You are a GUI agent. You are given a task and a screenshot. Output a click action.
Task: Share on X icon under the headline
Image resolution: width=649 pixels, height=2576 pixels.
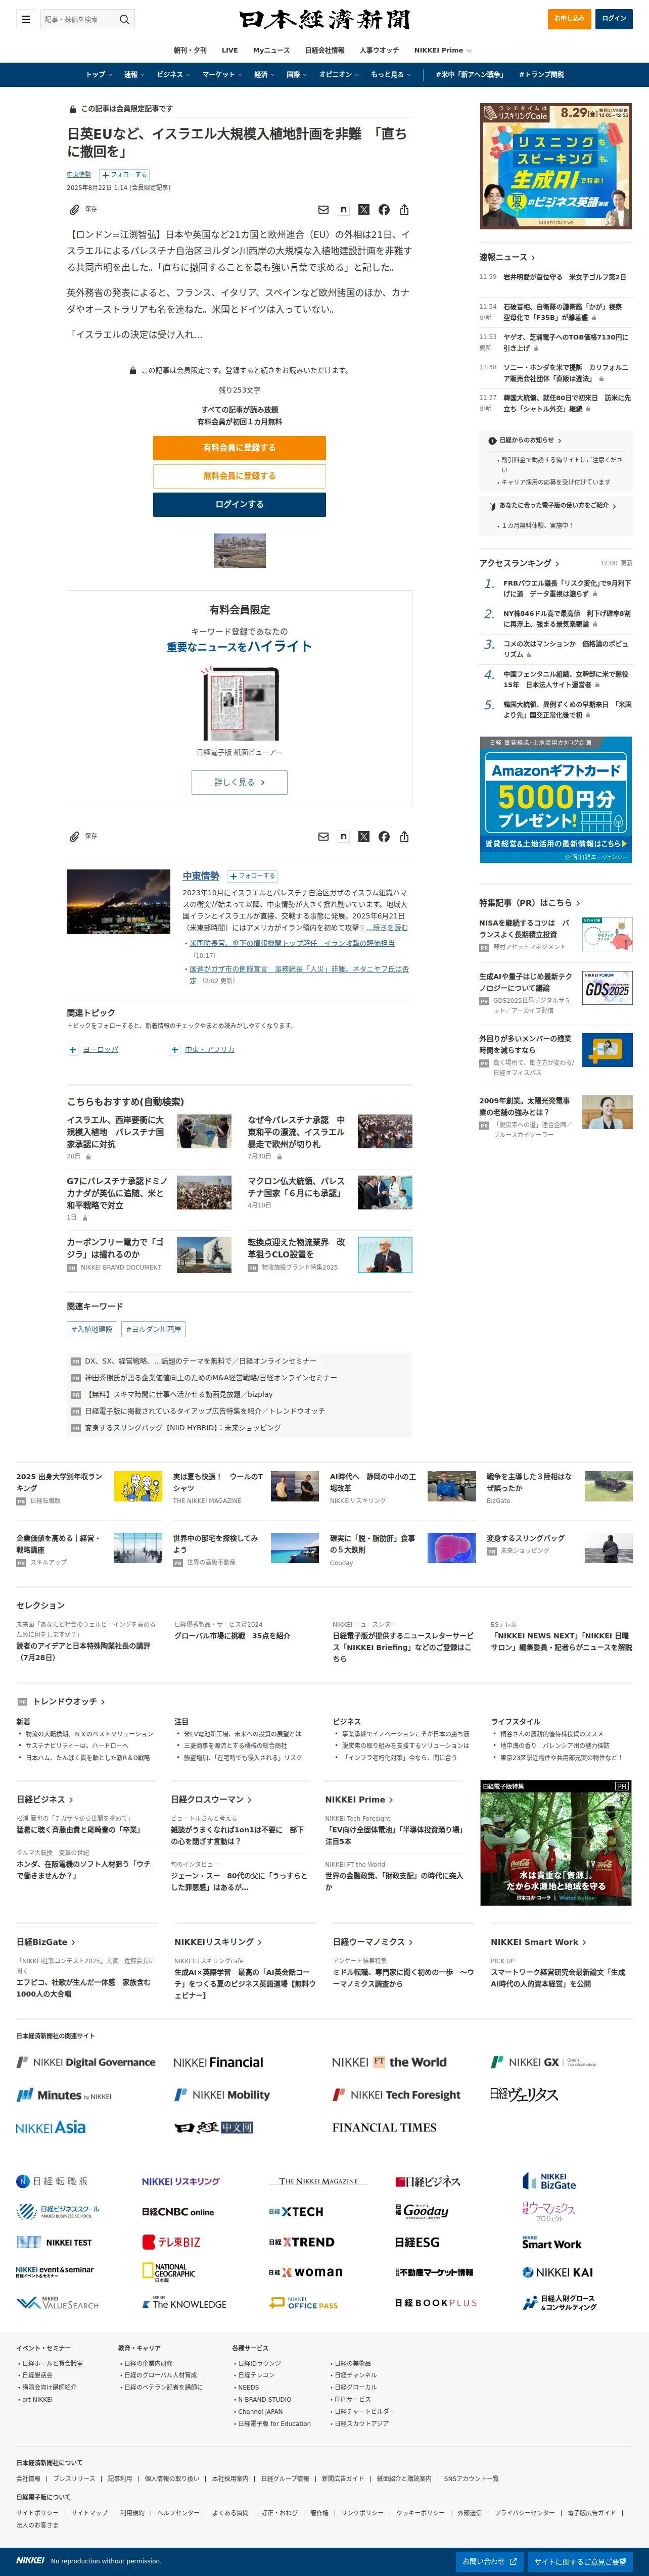tap(363, 210)
